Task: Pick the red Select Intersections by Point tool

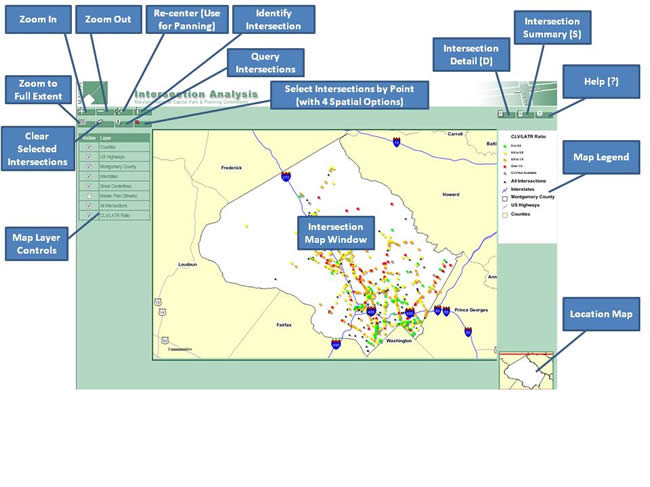Action: click(142, 123)
